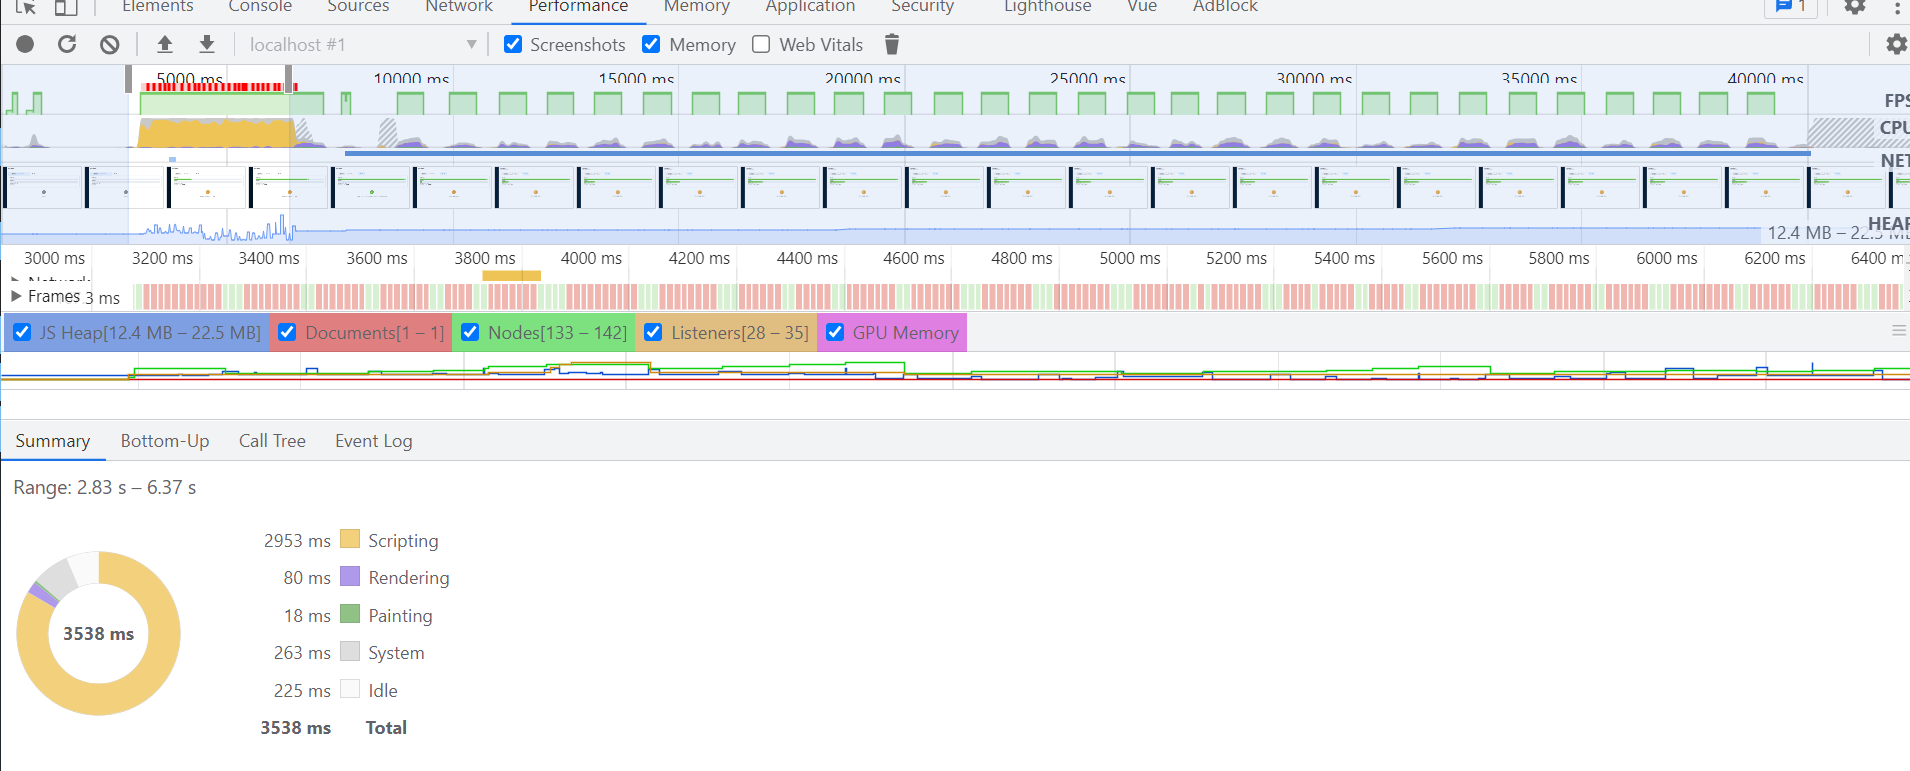Open memory counters hamburger menu
The image size is (1910, 771).
click(1898, 331)
